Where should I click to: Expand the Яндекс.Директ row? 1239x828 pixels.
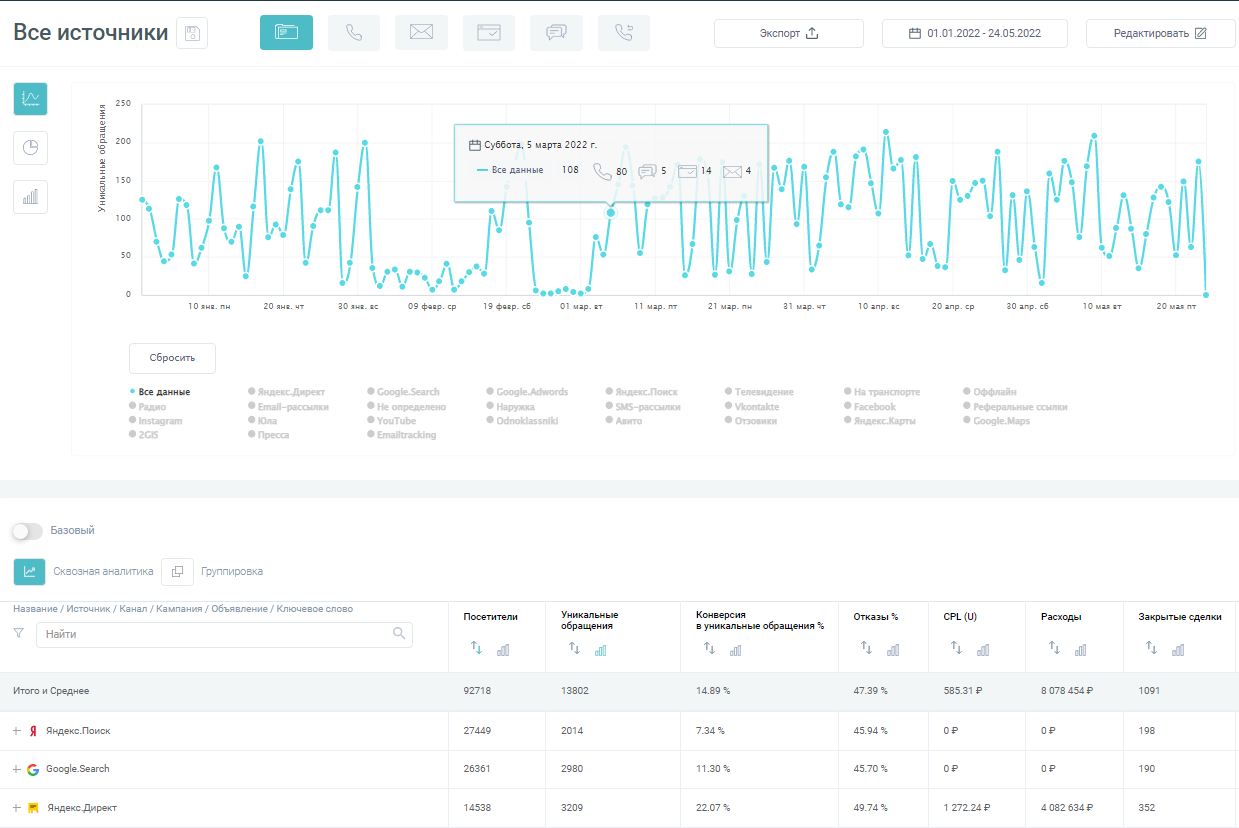click(x=17, y=807)
